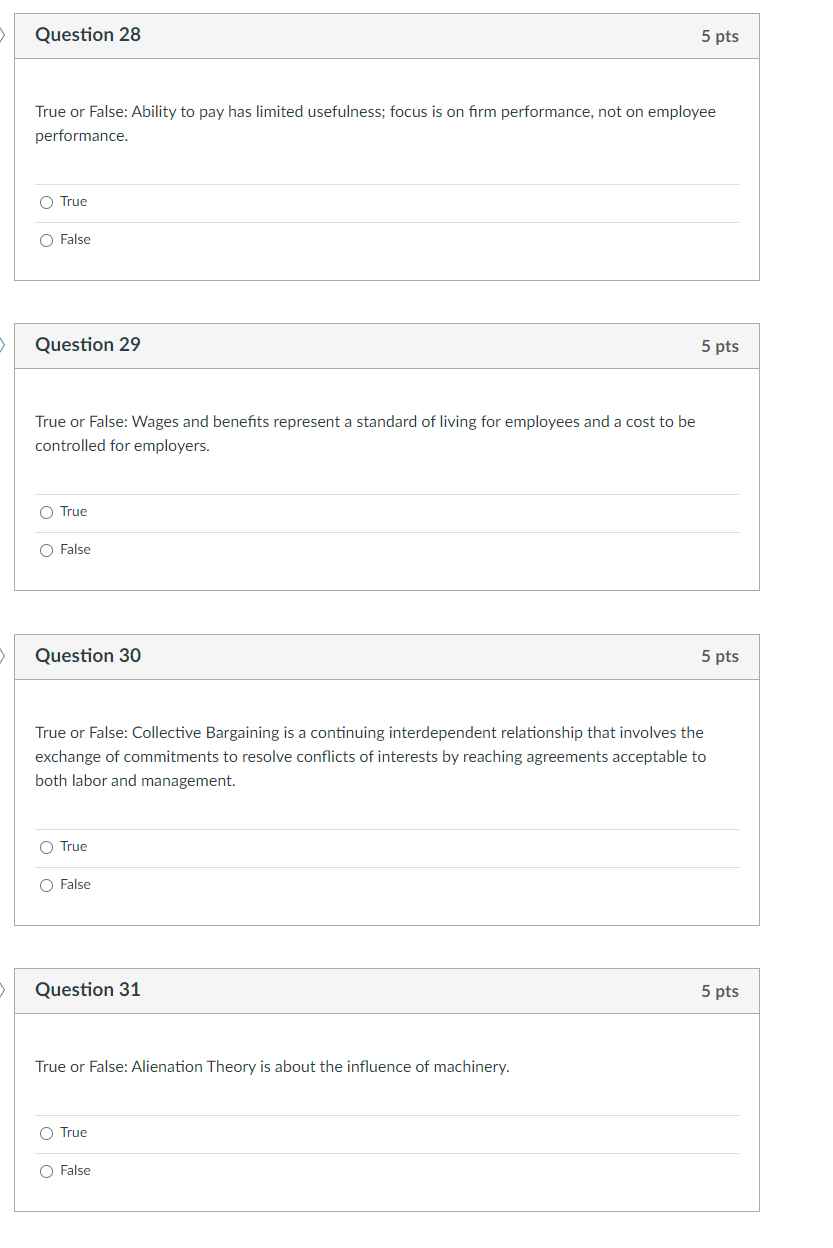
Task: Click the Collective Bargaining question text
Action: [x=370, y=757]
